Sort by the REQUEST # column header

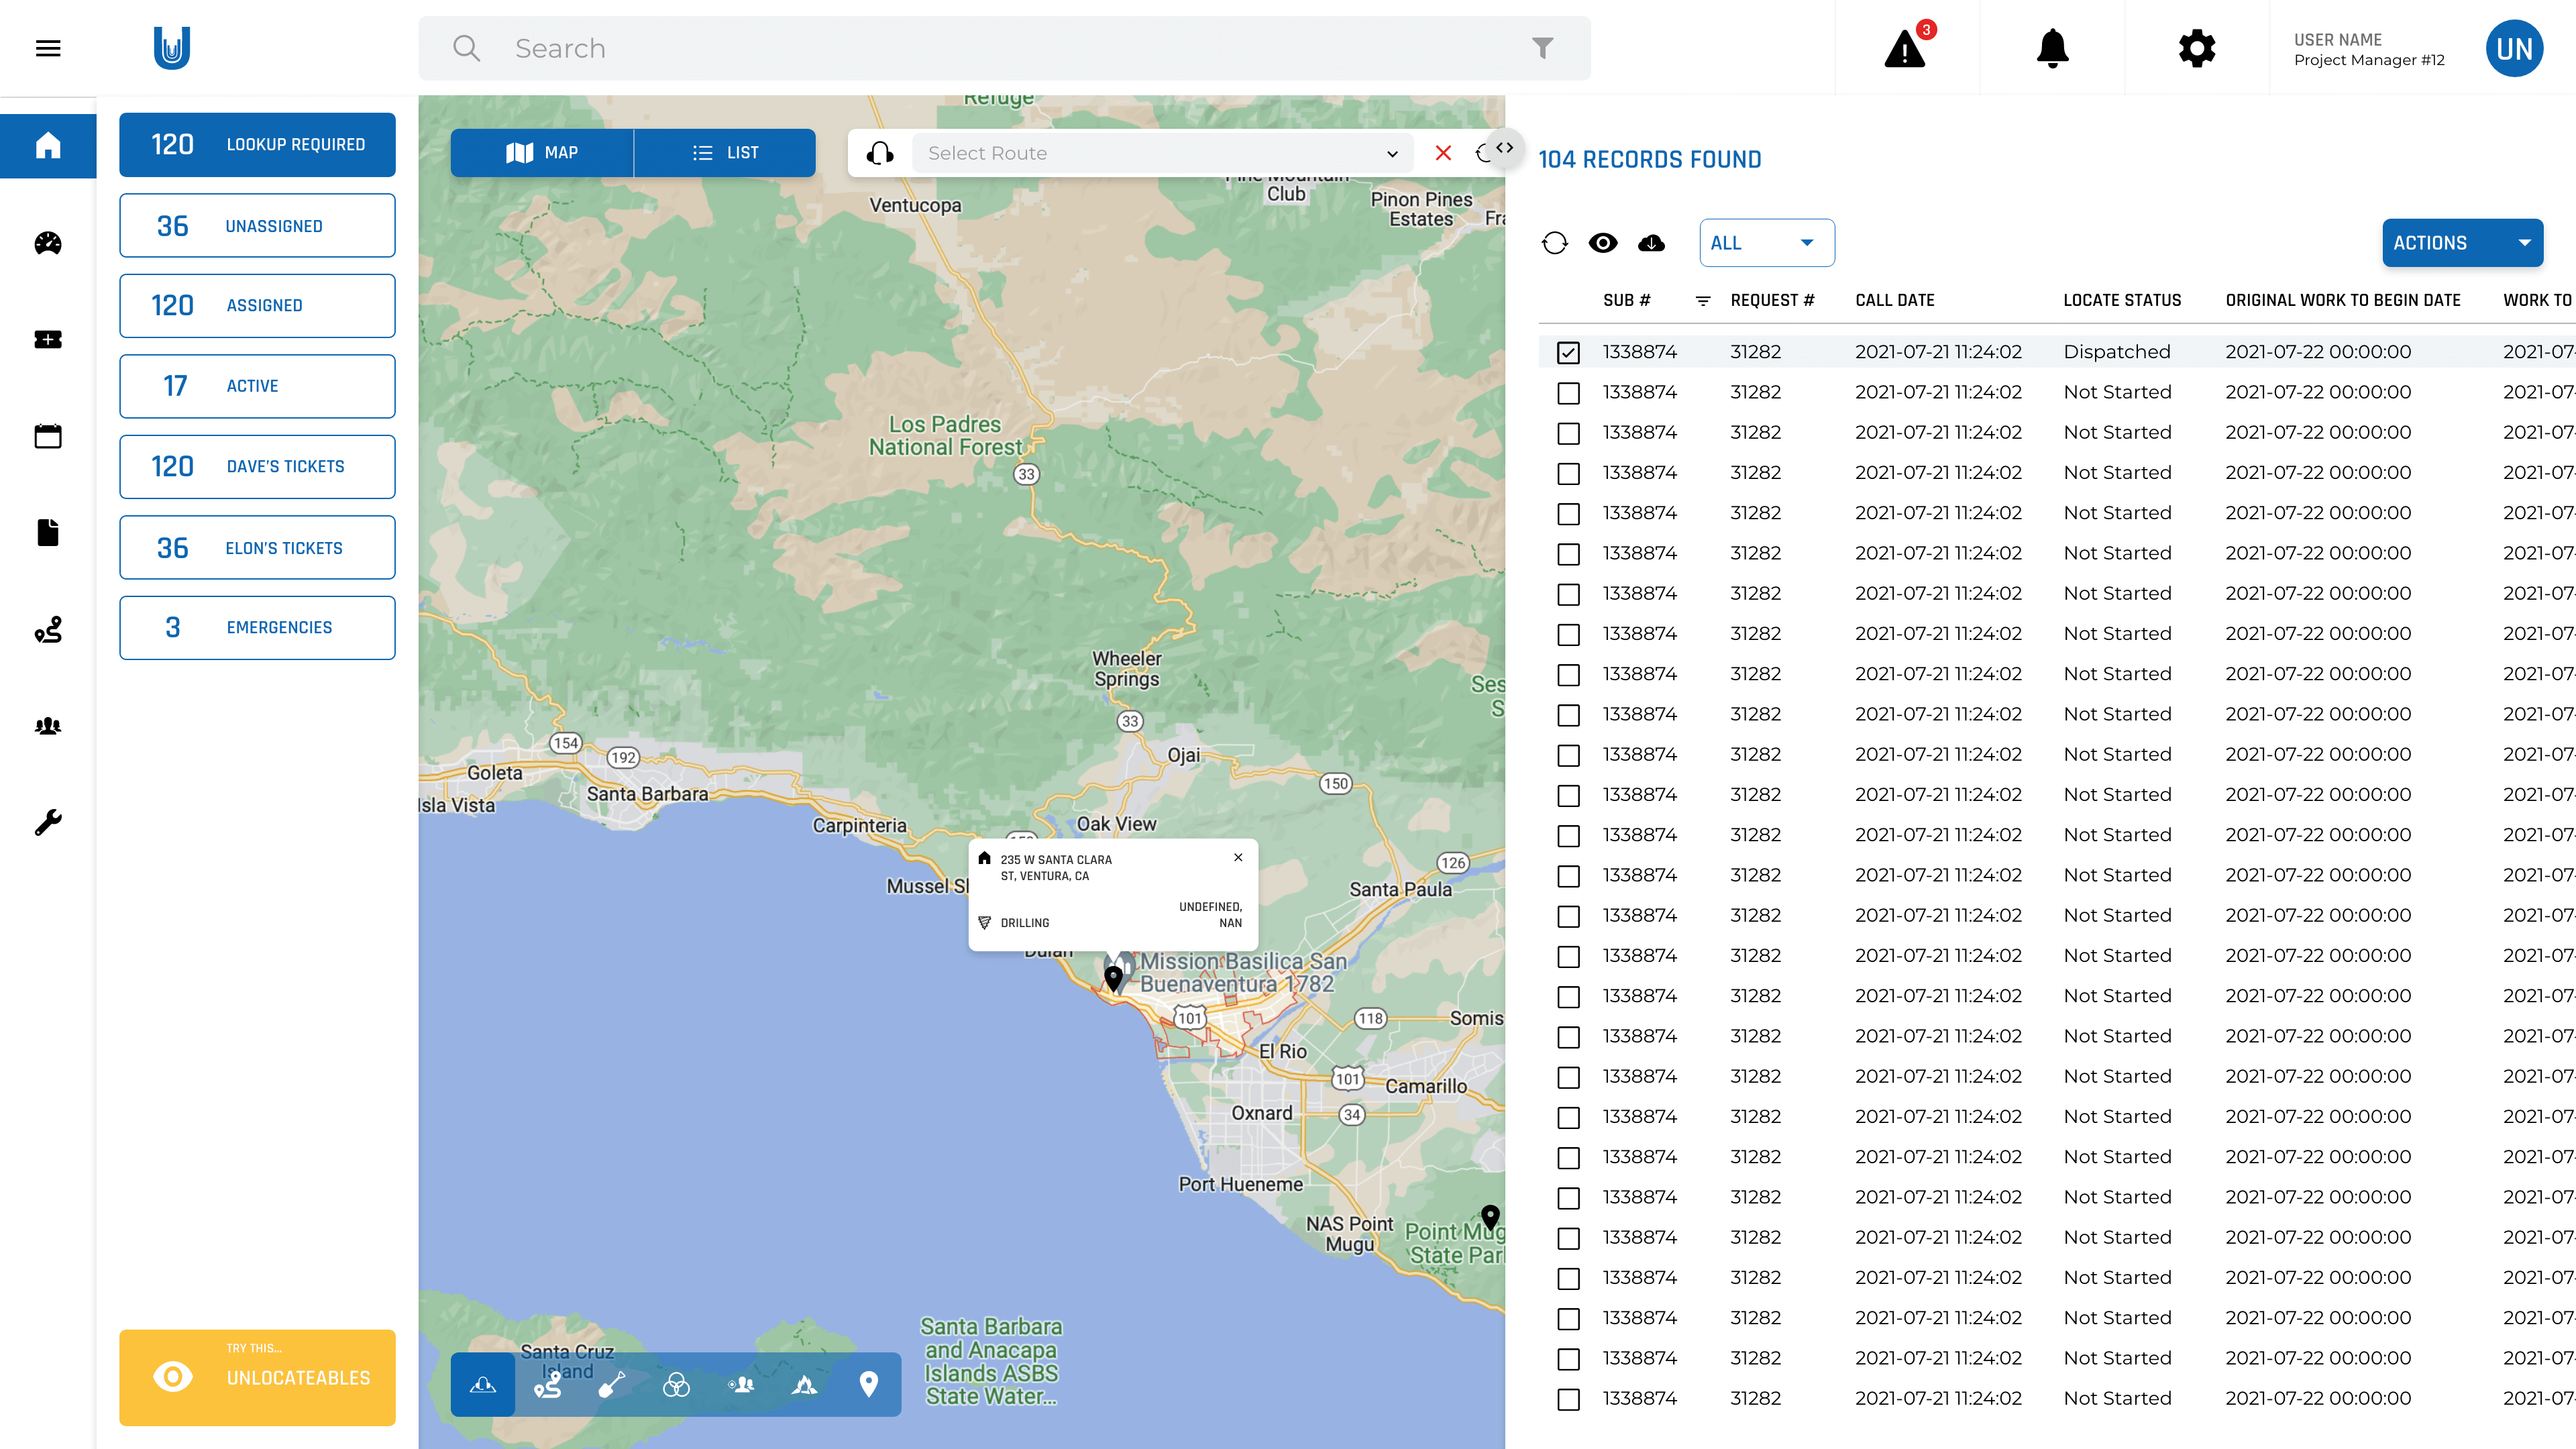click(x=1772, y=300)
